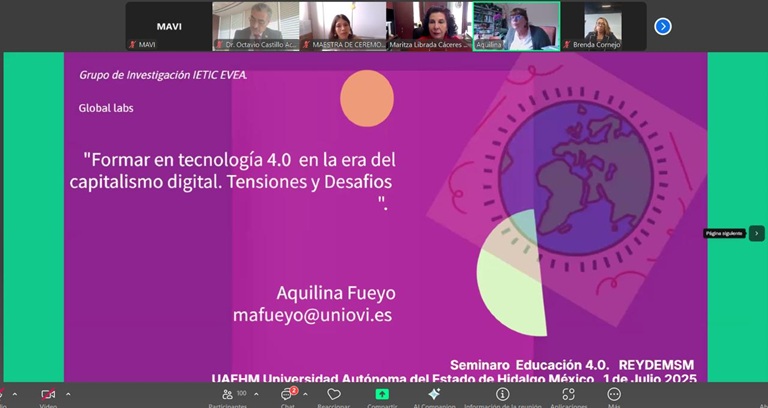Select Aquilina active speaker thumbnail

pyautogui.click(x=516, y=26)
